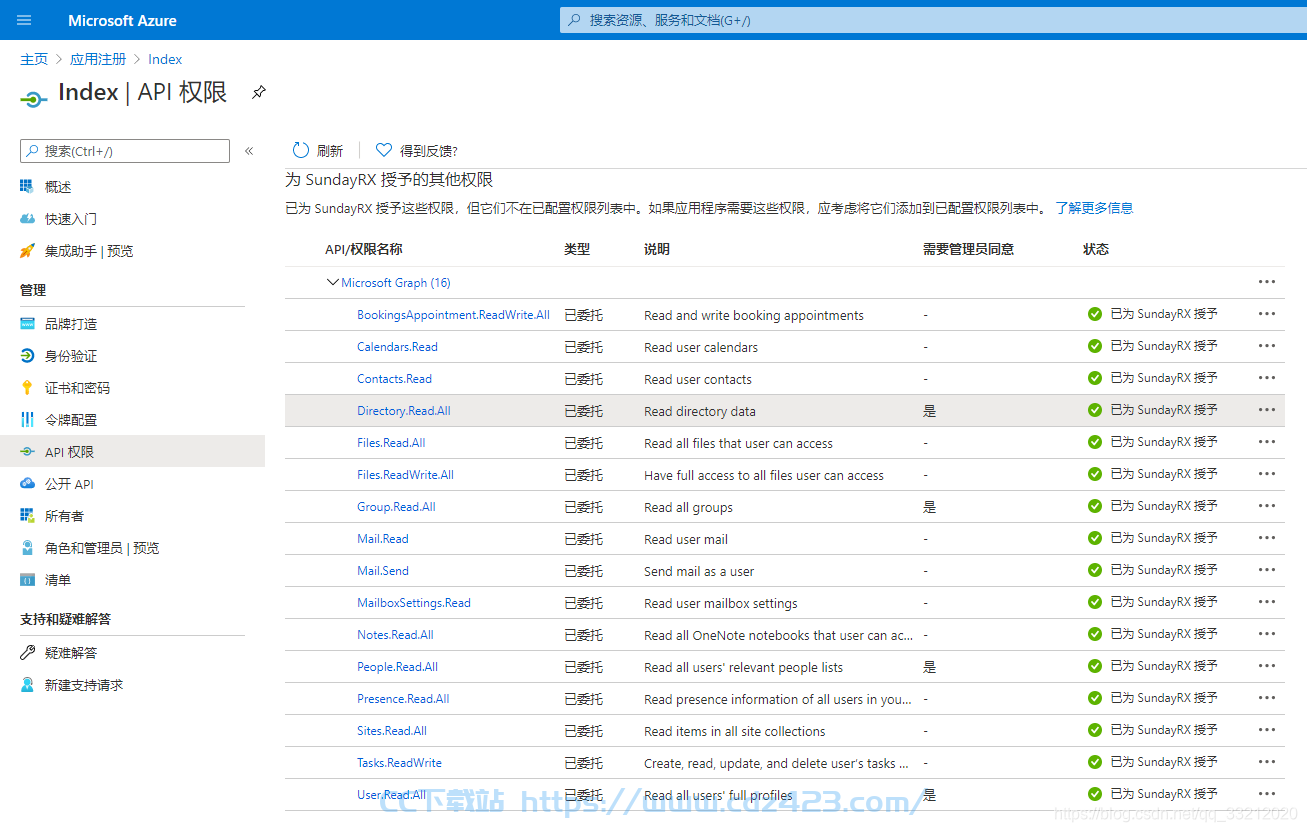
Task: Open 清单 in the sidebar
Action: click(x=58, y=580)
